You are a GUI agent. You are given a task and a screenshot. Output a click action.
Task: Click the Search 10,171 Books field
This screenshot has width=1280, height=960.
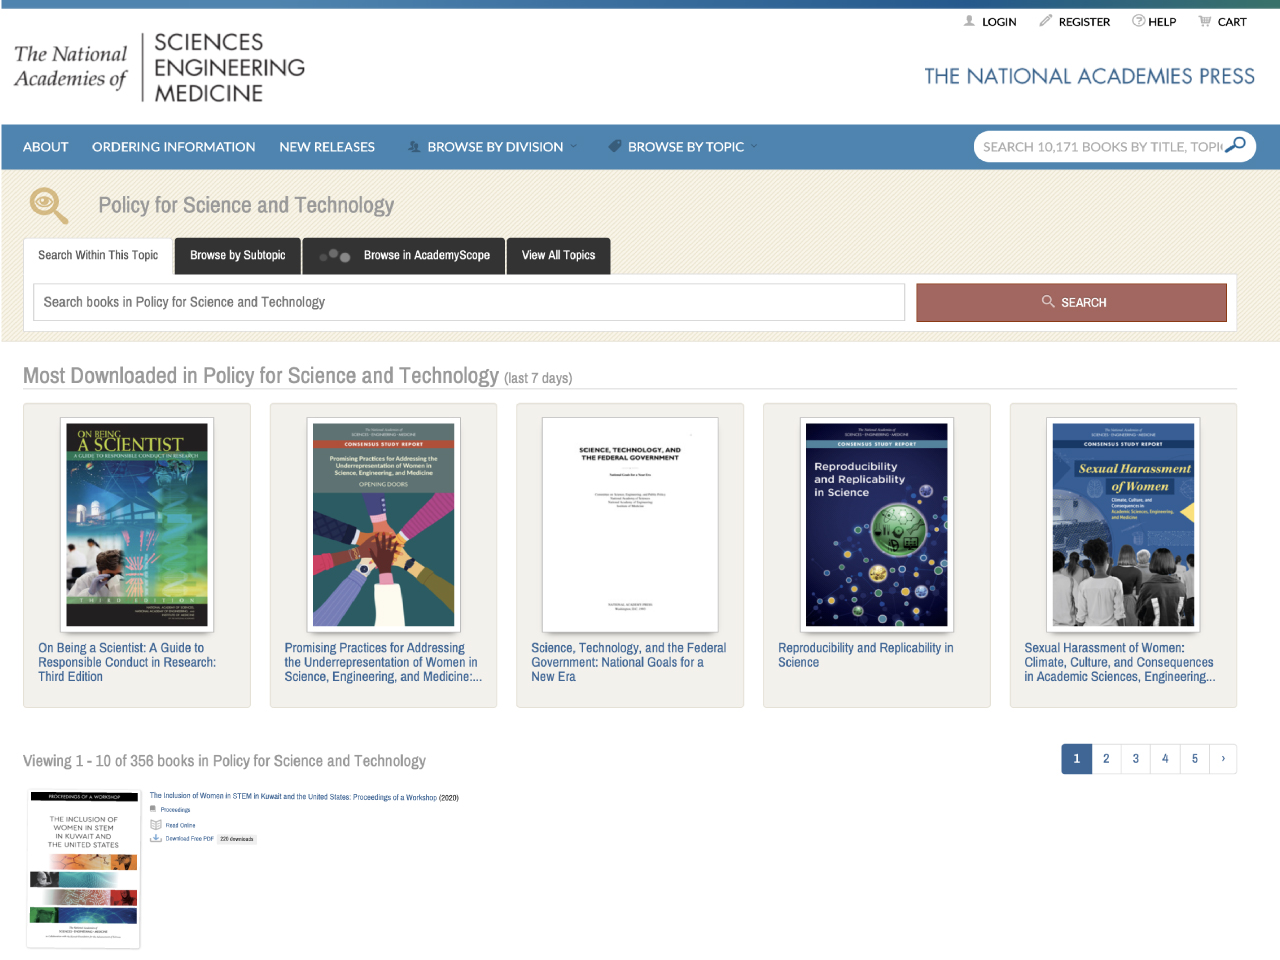click(x=1102, y=146)
